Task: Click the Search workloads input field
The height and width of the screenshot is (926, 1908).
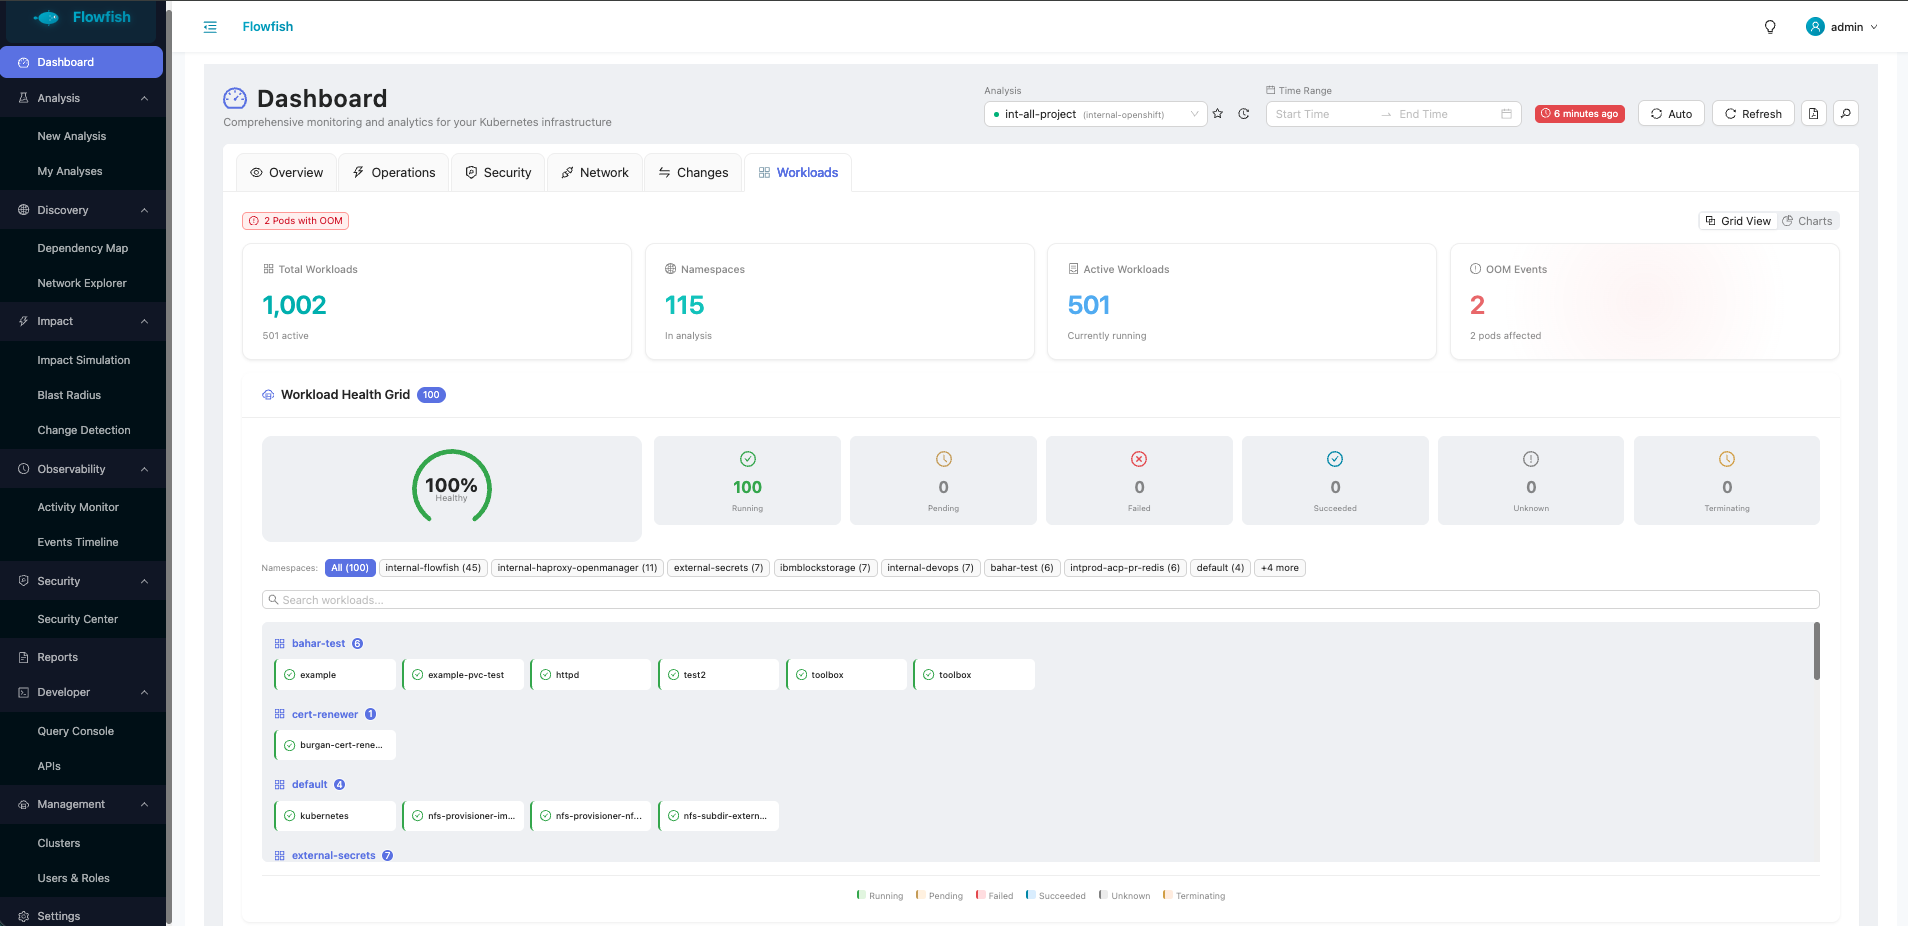Action: coord(1040,600)
